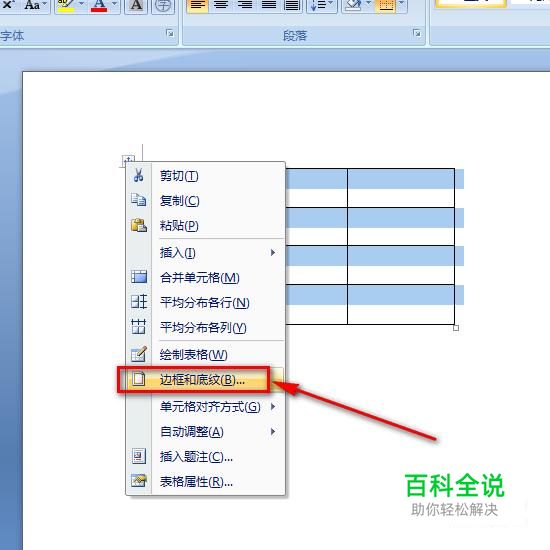Choose 粘贴(P) from context menu
Viewport: 550px width, 550px height.
pyautogui.click(x=205, y=226)
